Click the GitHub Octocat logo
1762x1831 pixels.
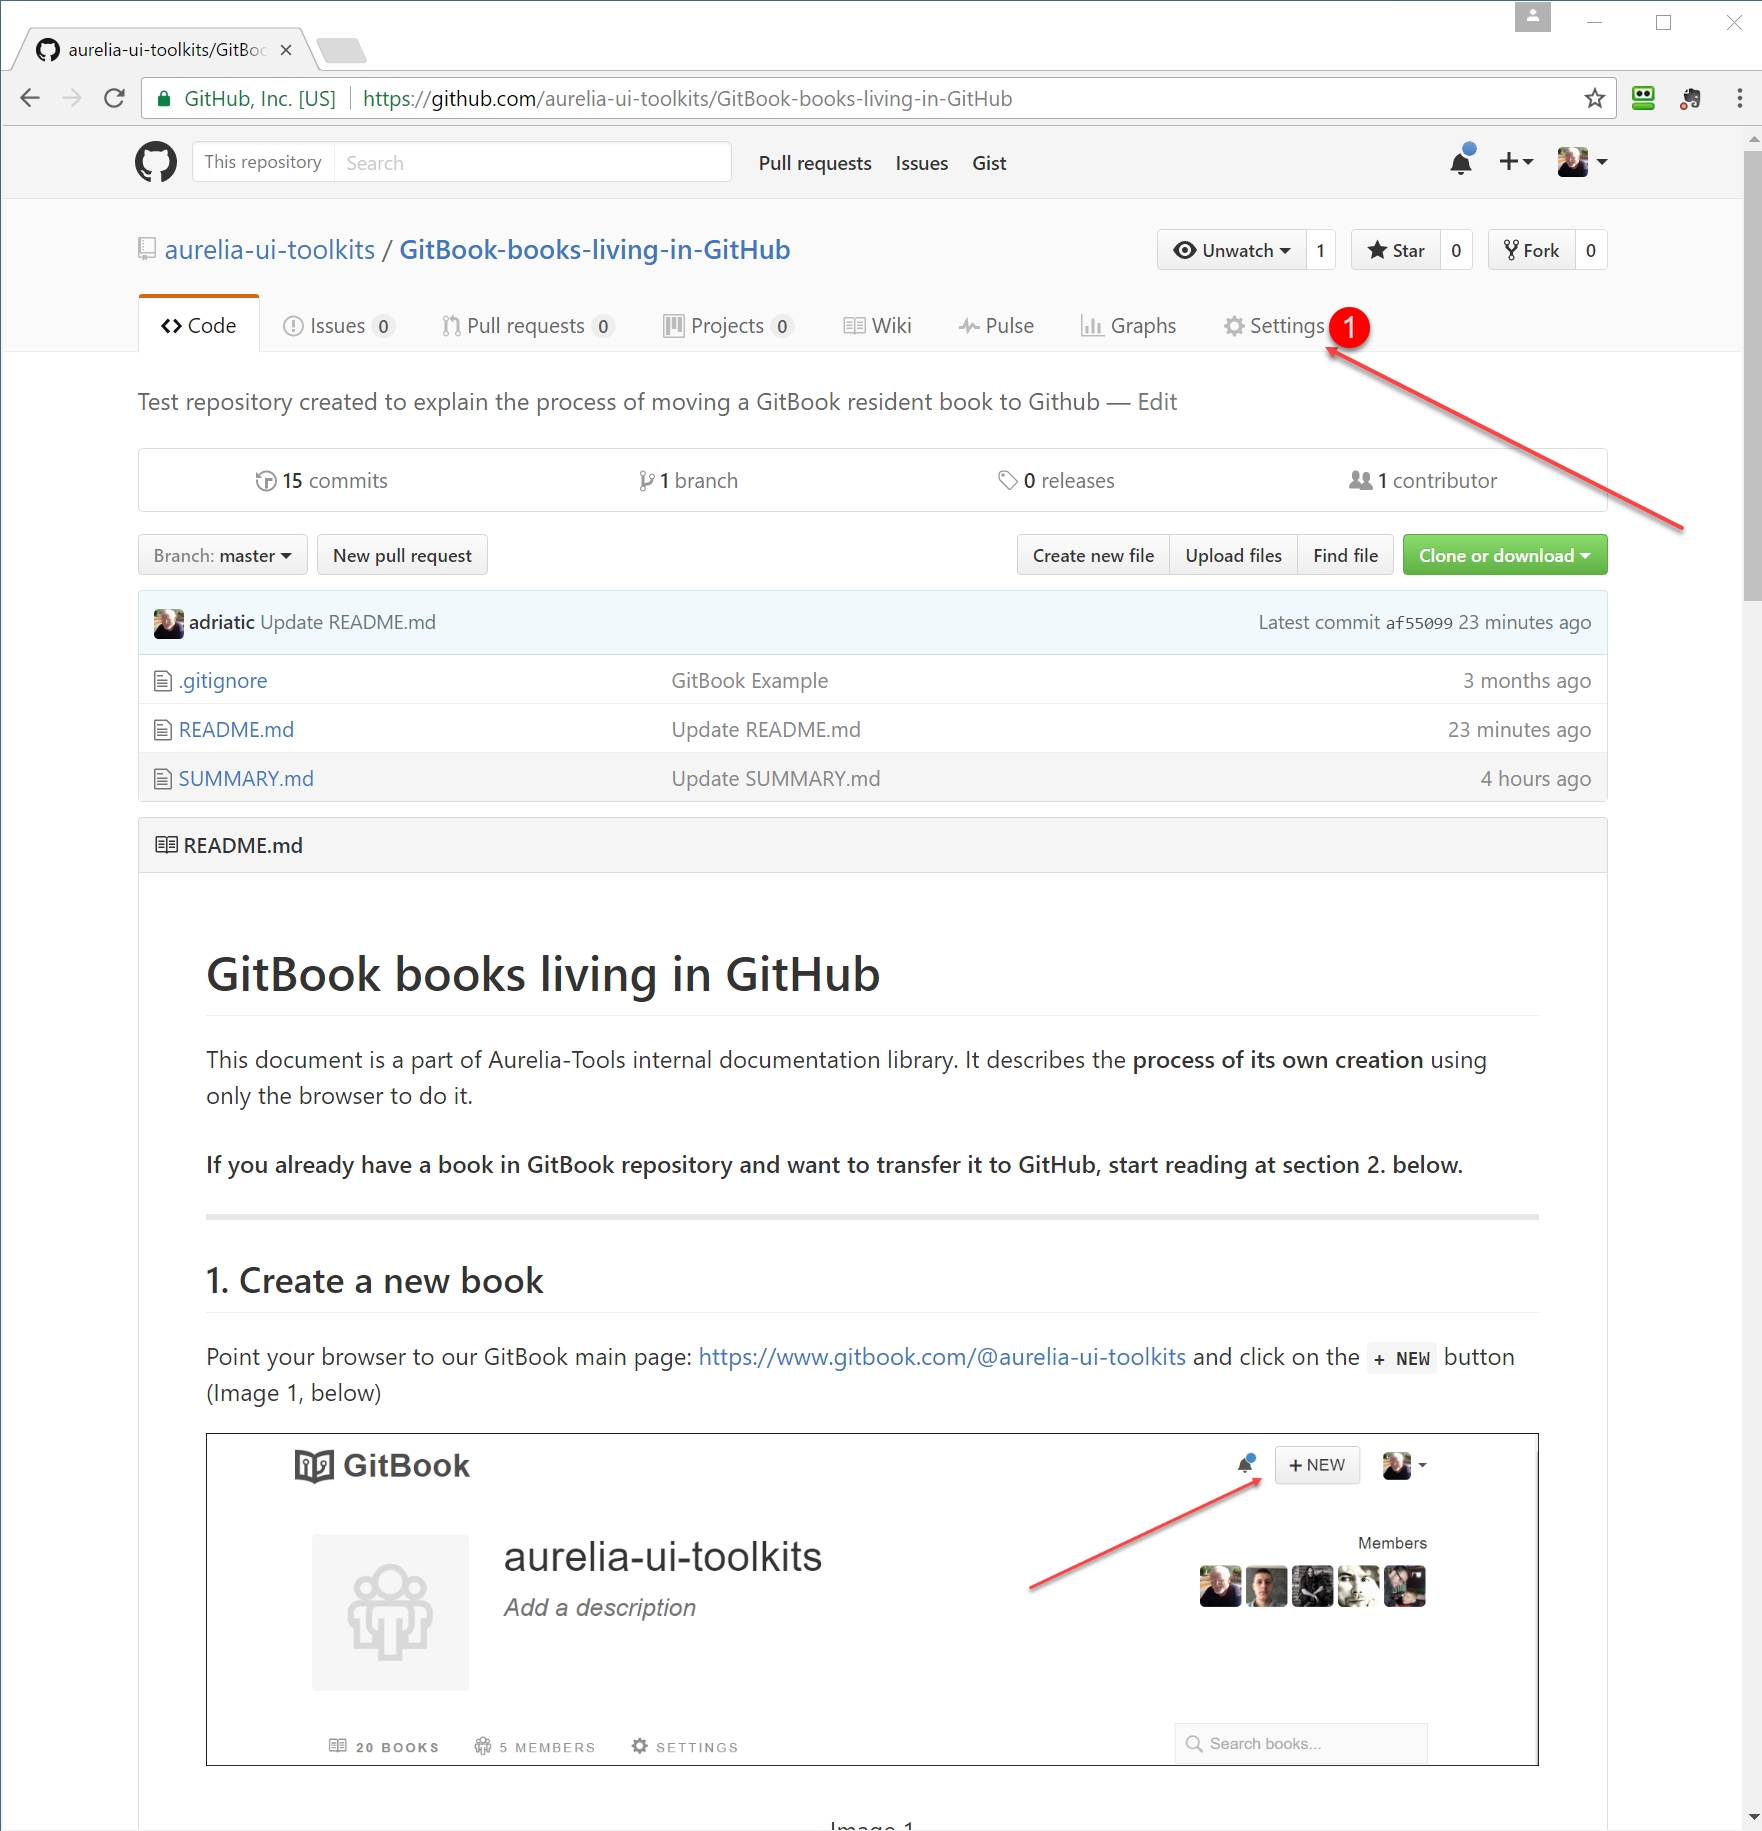(155, 162)
